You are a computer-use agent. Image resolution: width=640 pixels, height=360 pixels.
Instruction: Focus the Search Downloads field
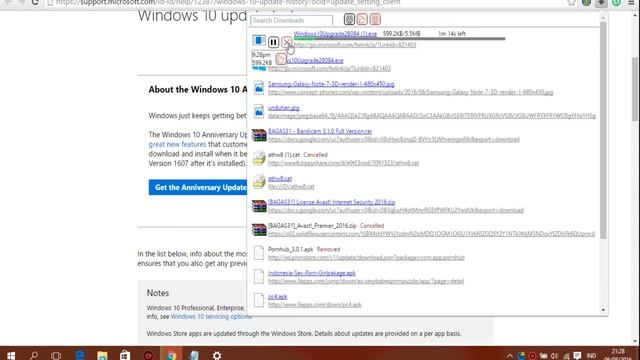[291, 20]
